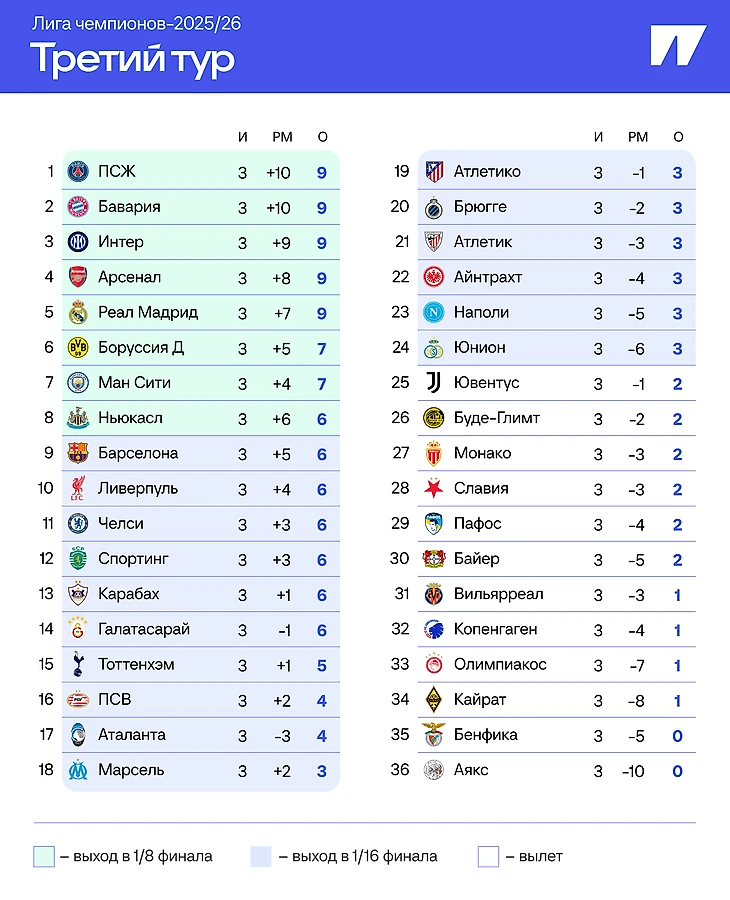730x900 pixels.
Task: Click the 'О' column header on right
Action: pyautogui.click(x=678, y=137)
